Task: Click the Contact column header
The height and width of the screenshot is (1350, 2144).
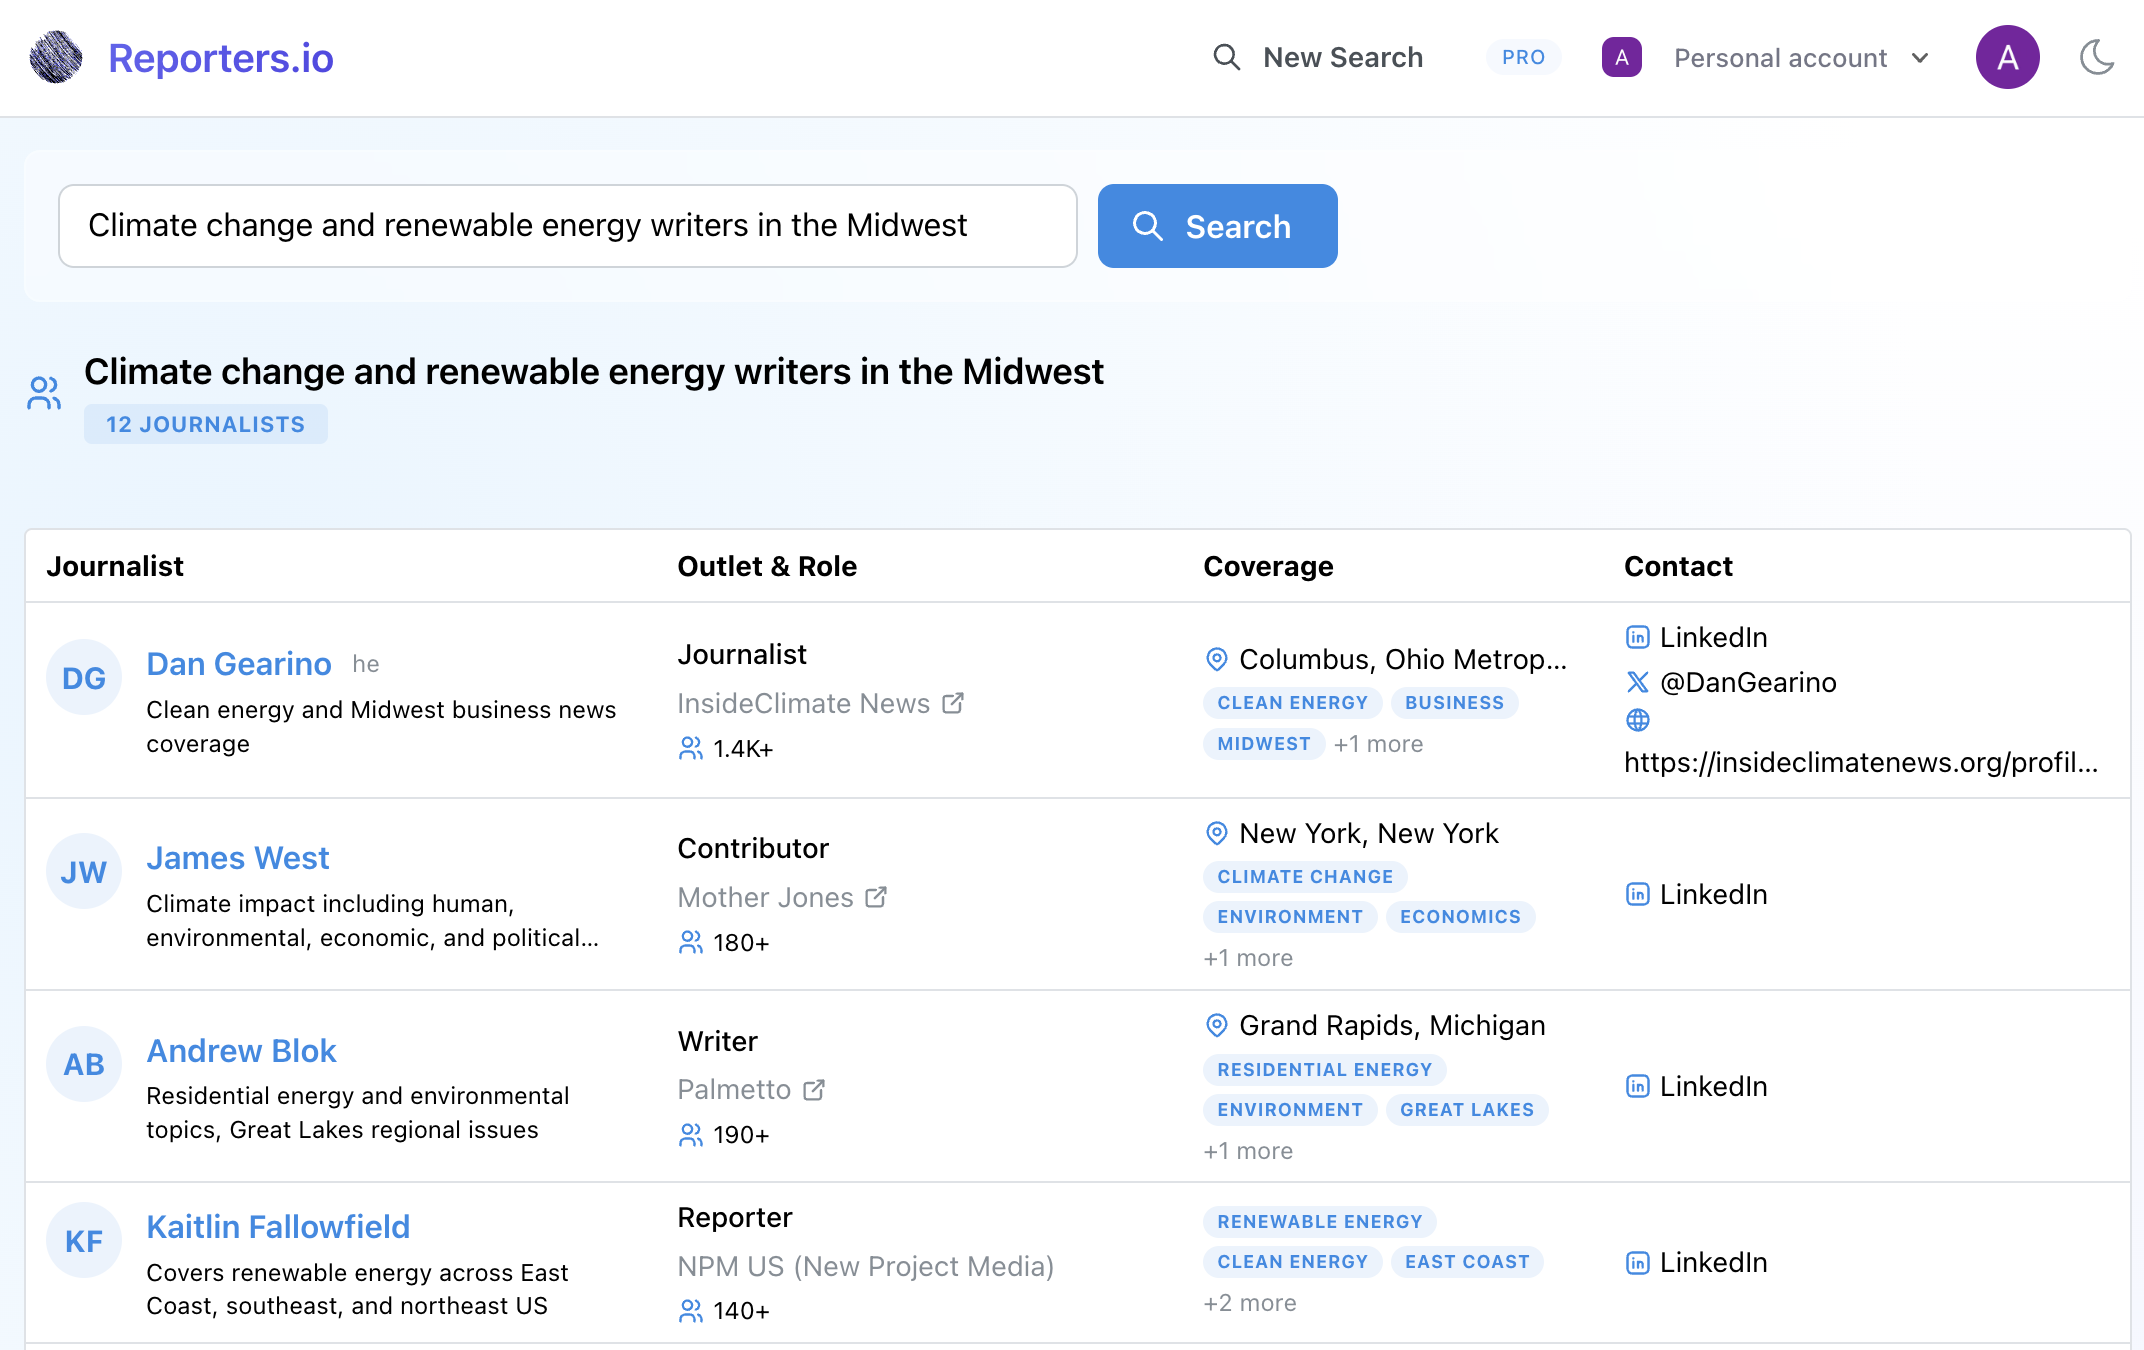Action: point(1678,566)
